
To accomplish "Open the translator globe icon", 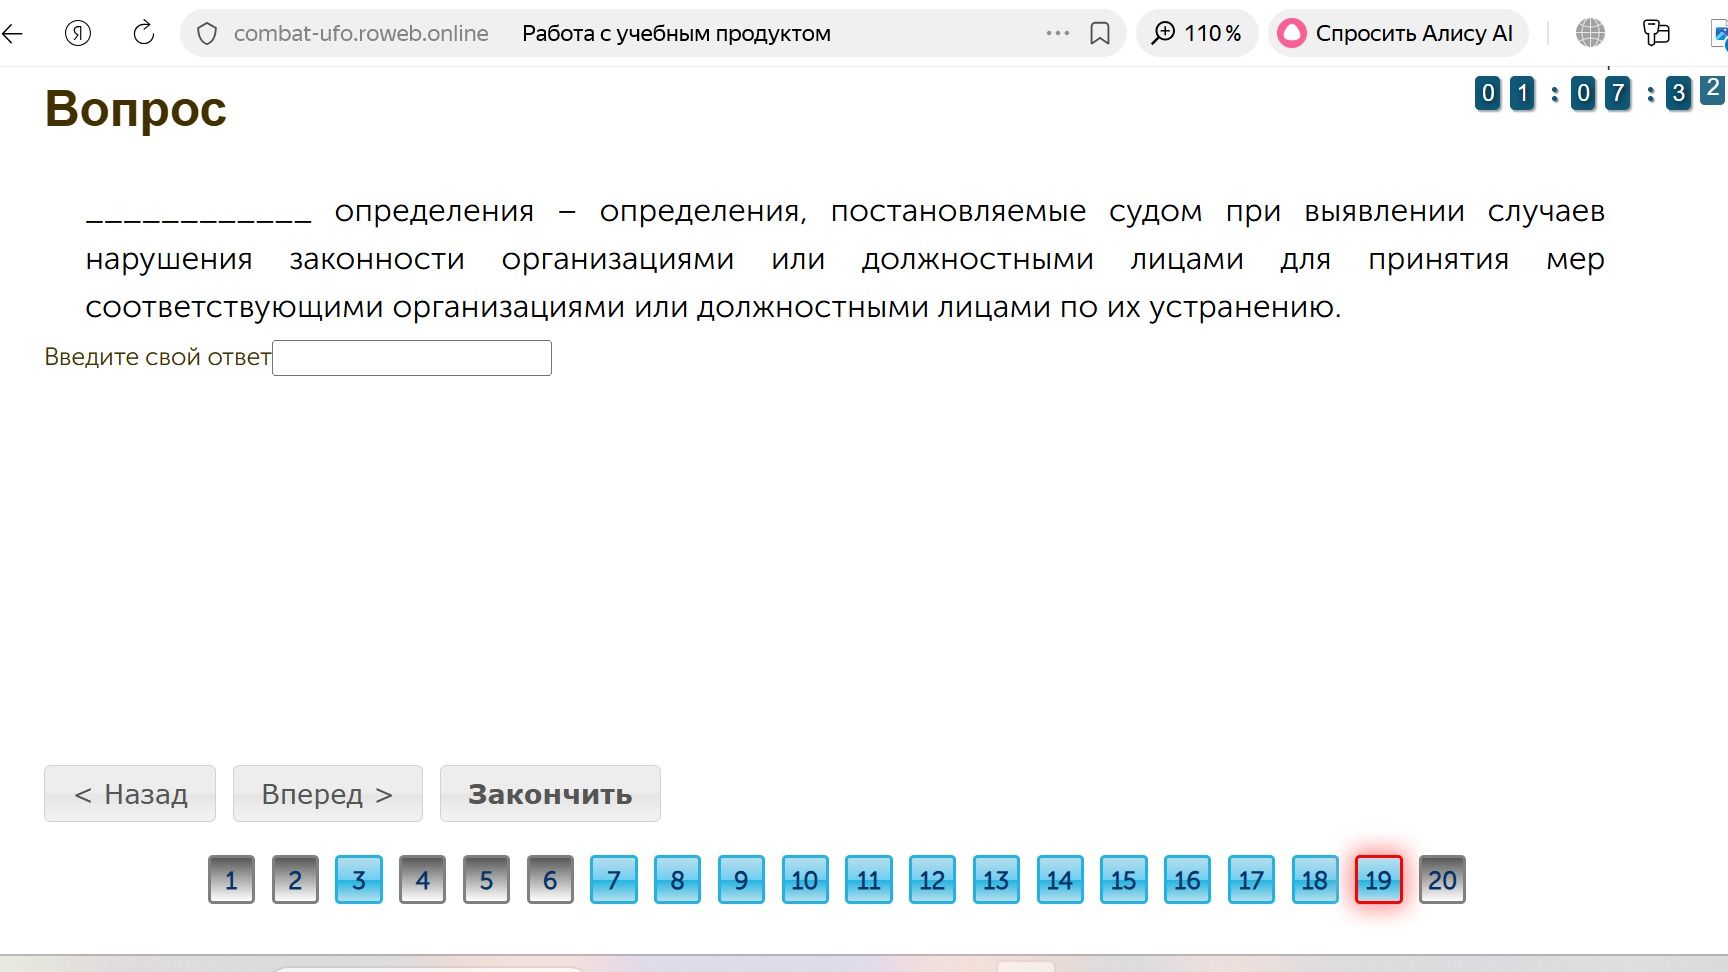I will [1590, 33].
